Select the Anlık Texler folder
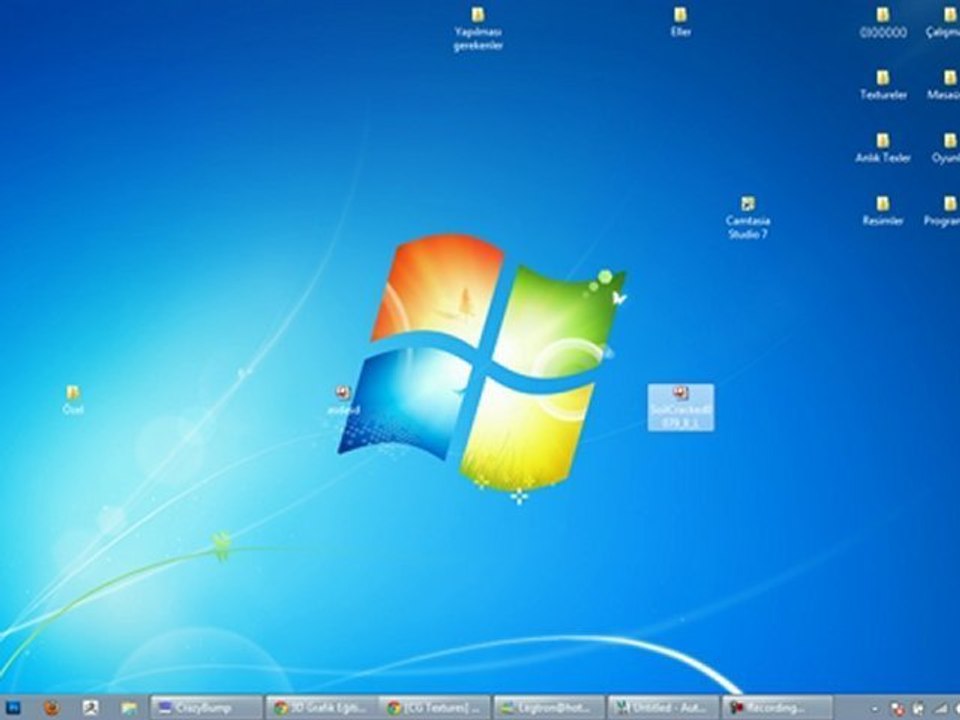This screenshot has height=720, width=960. 882,148
